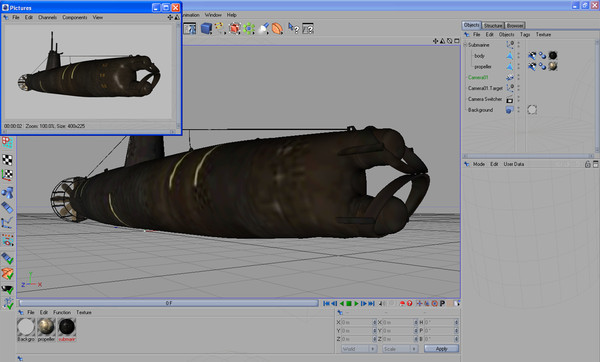Click the Apply button
Viewport: 600px width, 362px height.
441,349
